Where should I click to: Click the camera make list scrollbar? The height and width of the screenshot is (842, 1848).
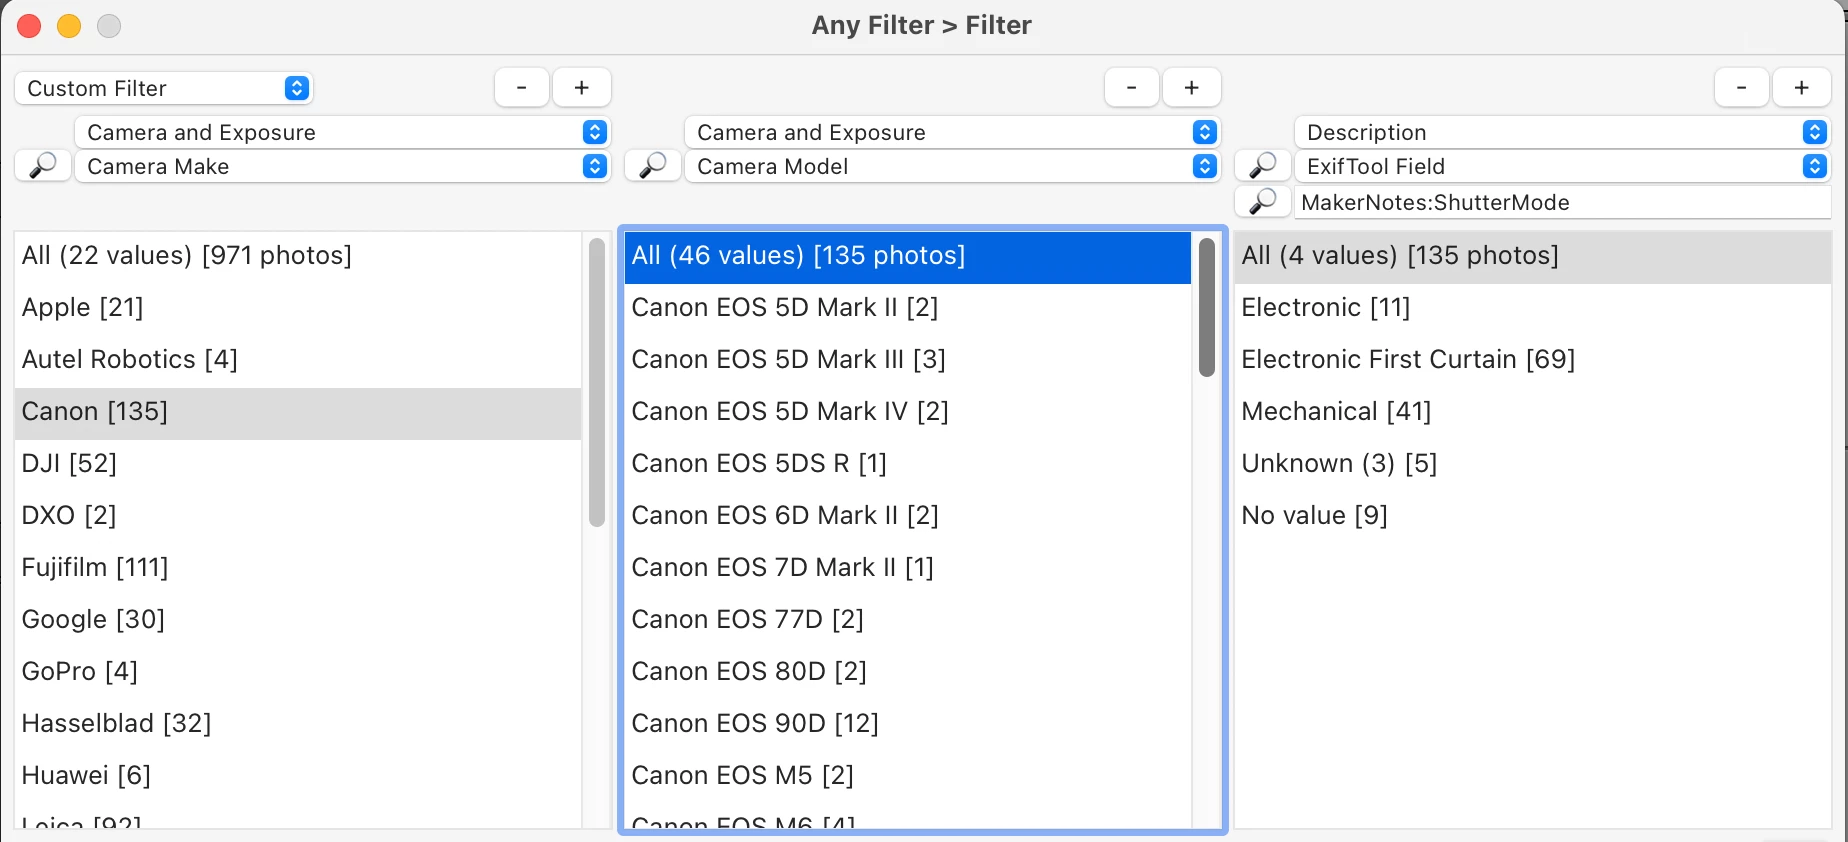point(597,382)
